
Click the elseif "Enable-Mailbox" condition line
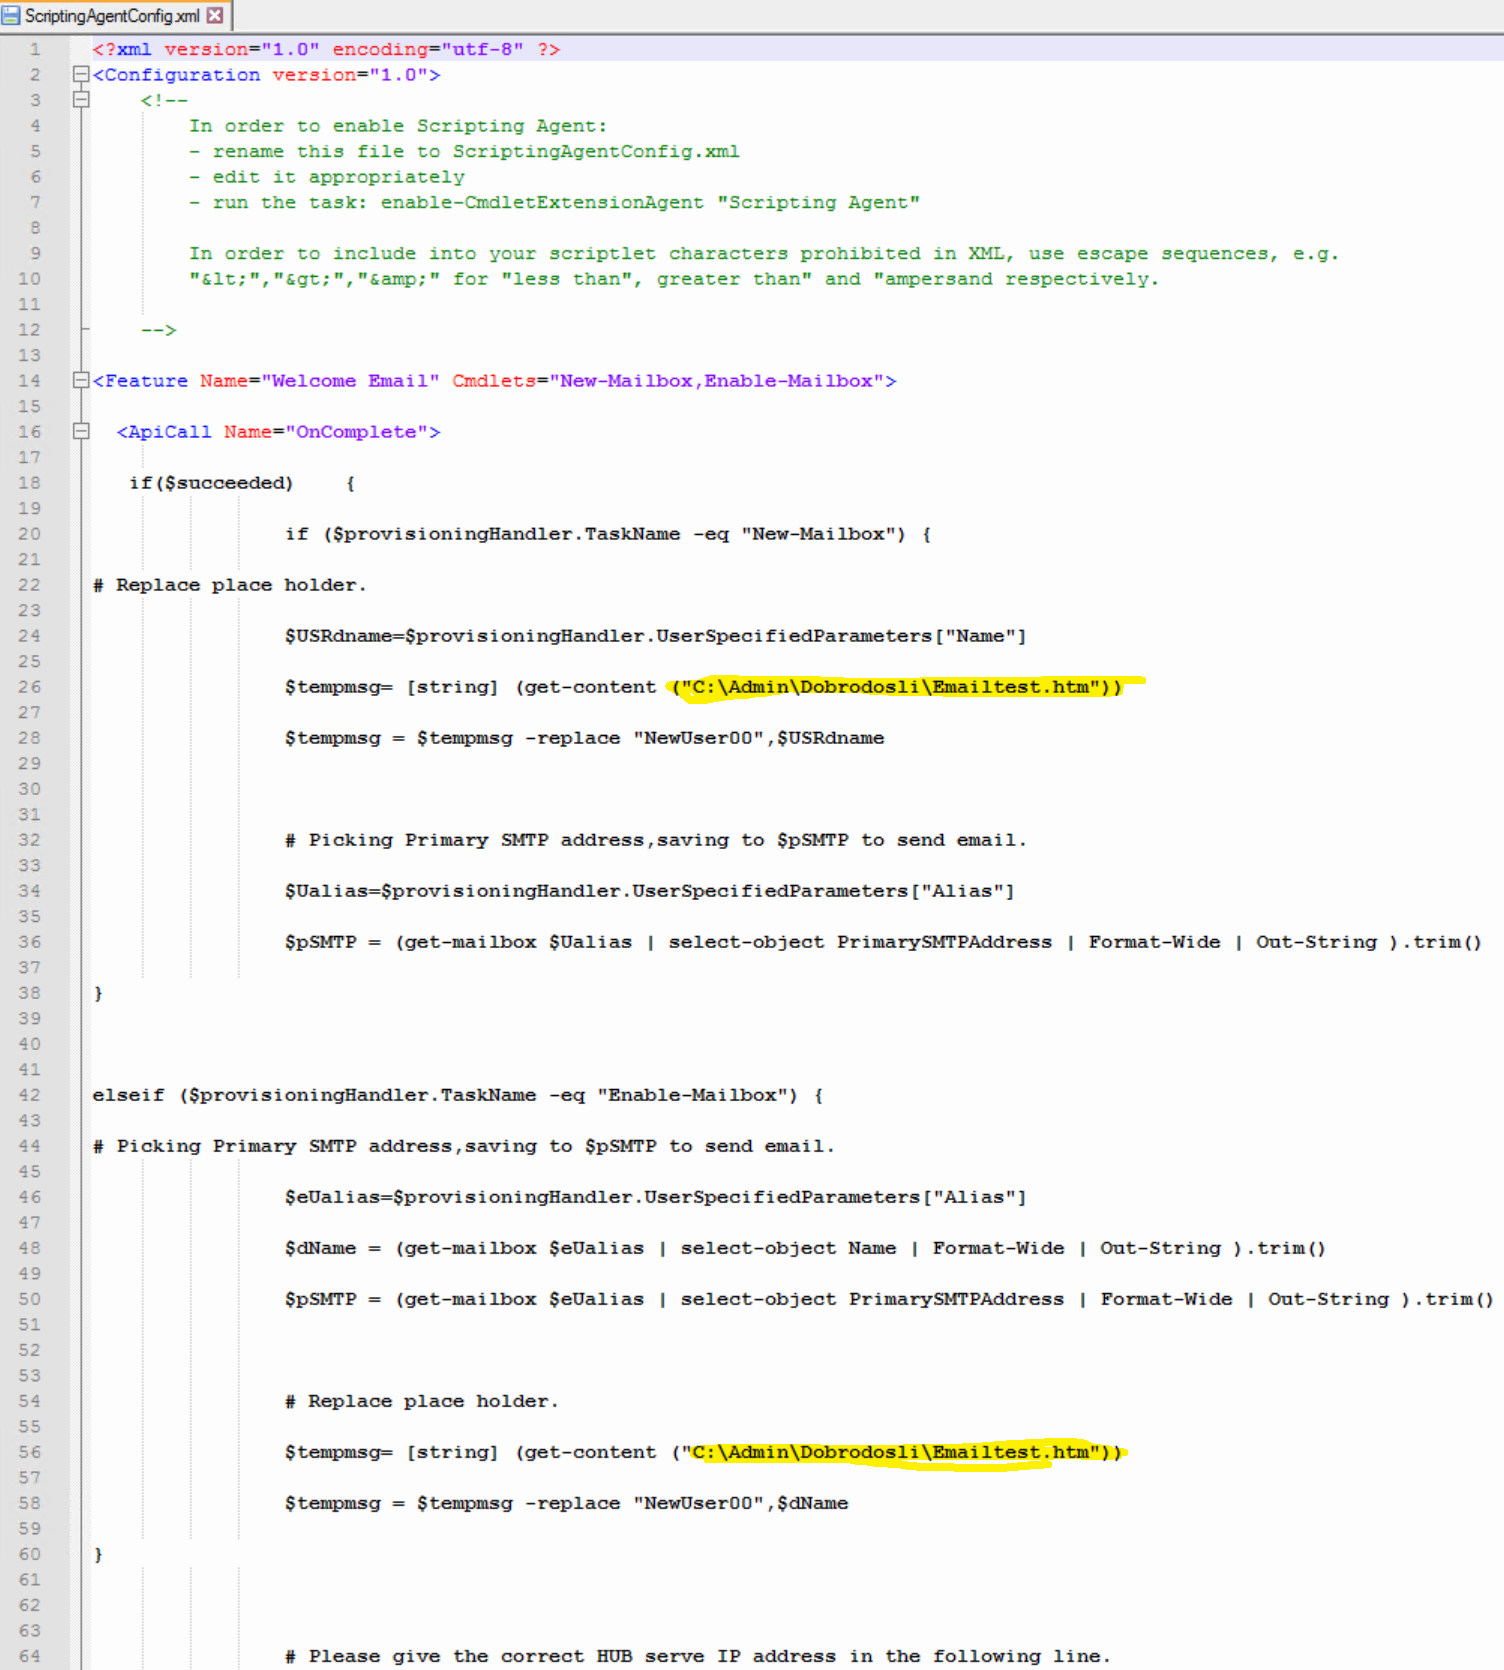tap(458, 1095)
